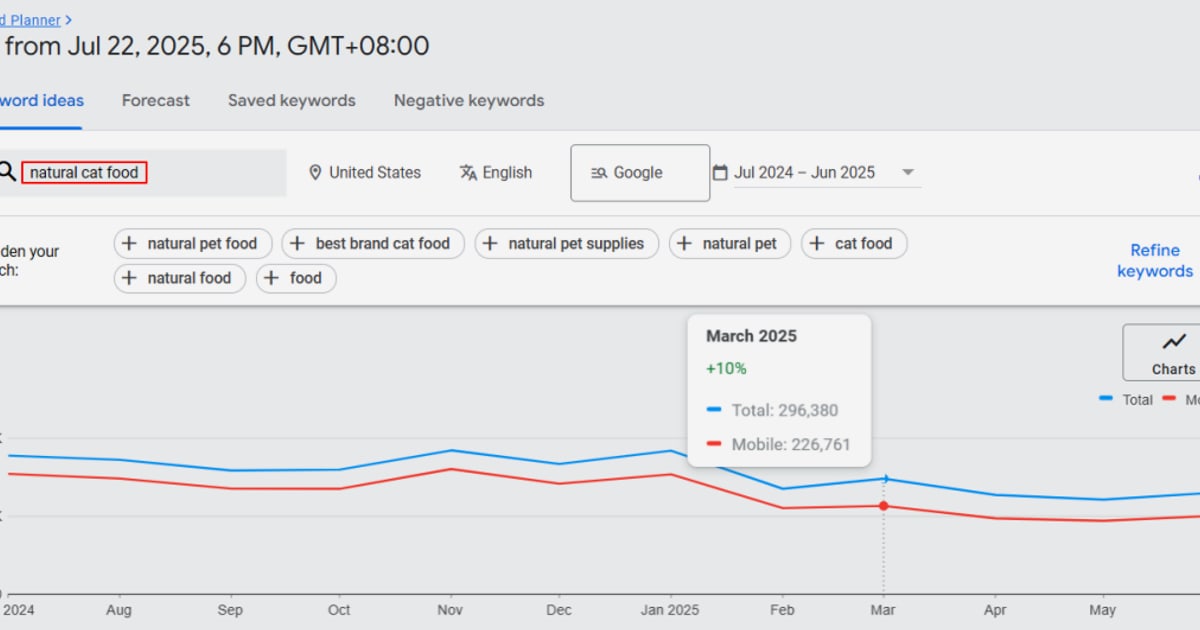Toggle the Total series in chart legend
1200x630 pixels.
(x=1126, y=399)
